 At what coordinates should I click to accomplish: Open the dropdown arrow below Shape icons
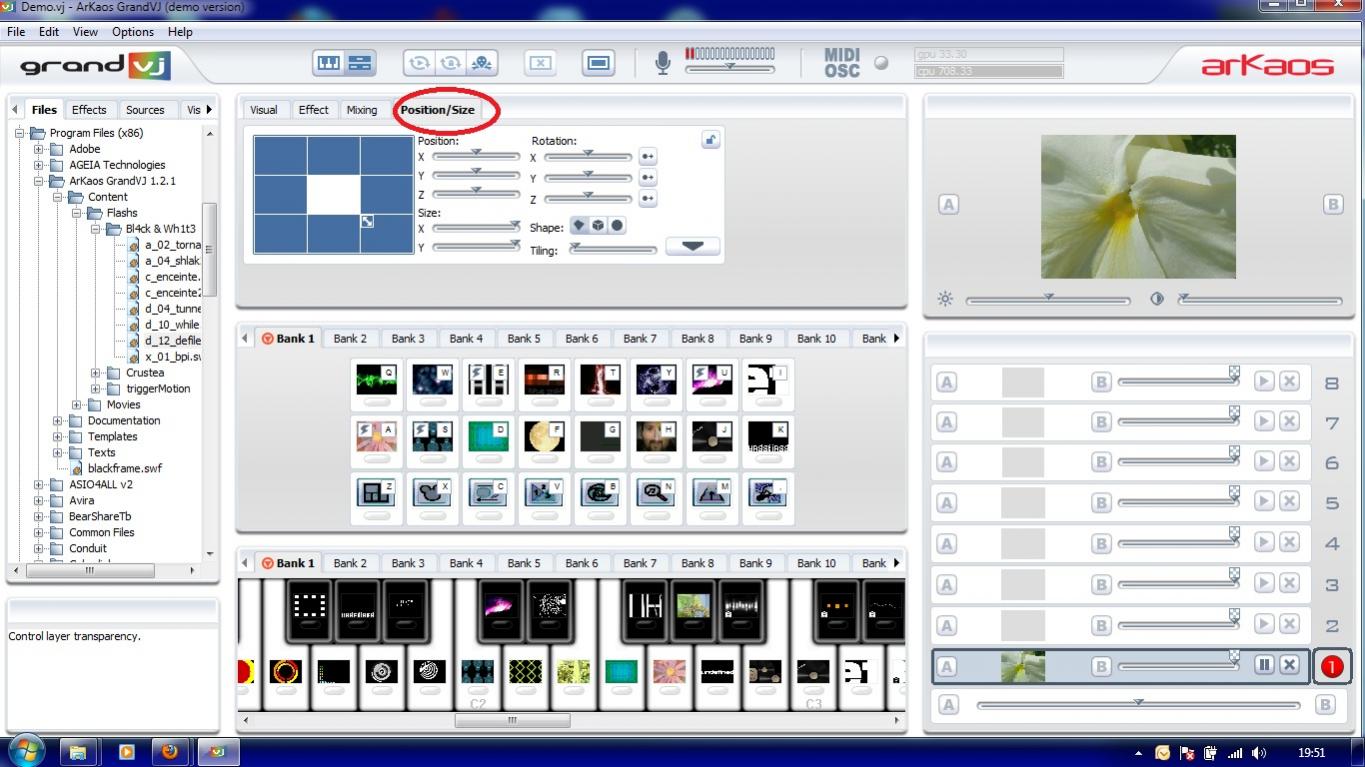click(692, 246)
